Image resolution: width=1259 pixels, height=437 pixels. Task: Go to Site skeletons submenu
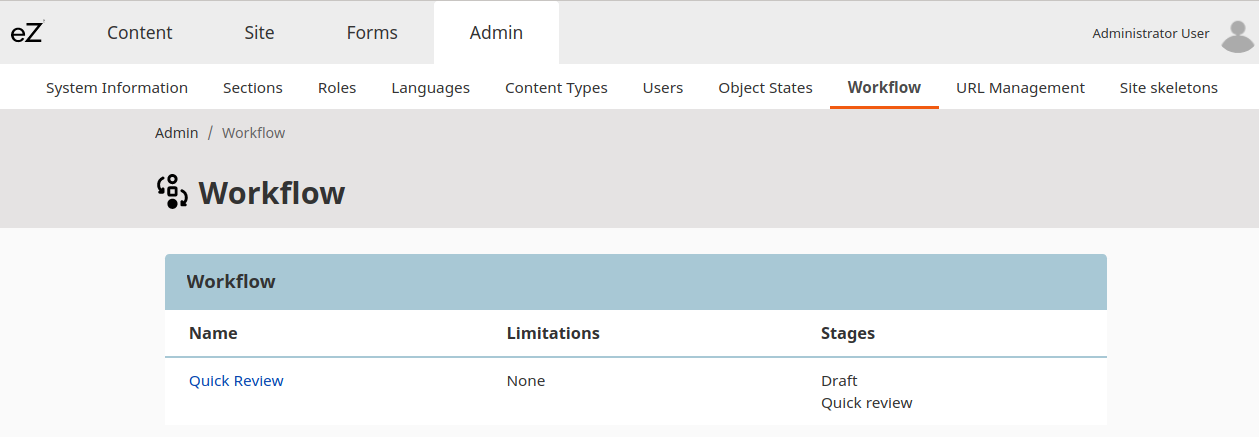click(x=1168, y=88)
